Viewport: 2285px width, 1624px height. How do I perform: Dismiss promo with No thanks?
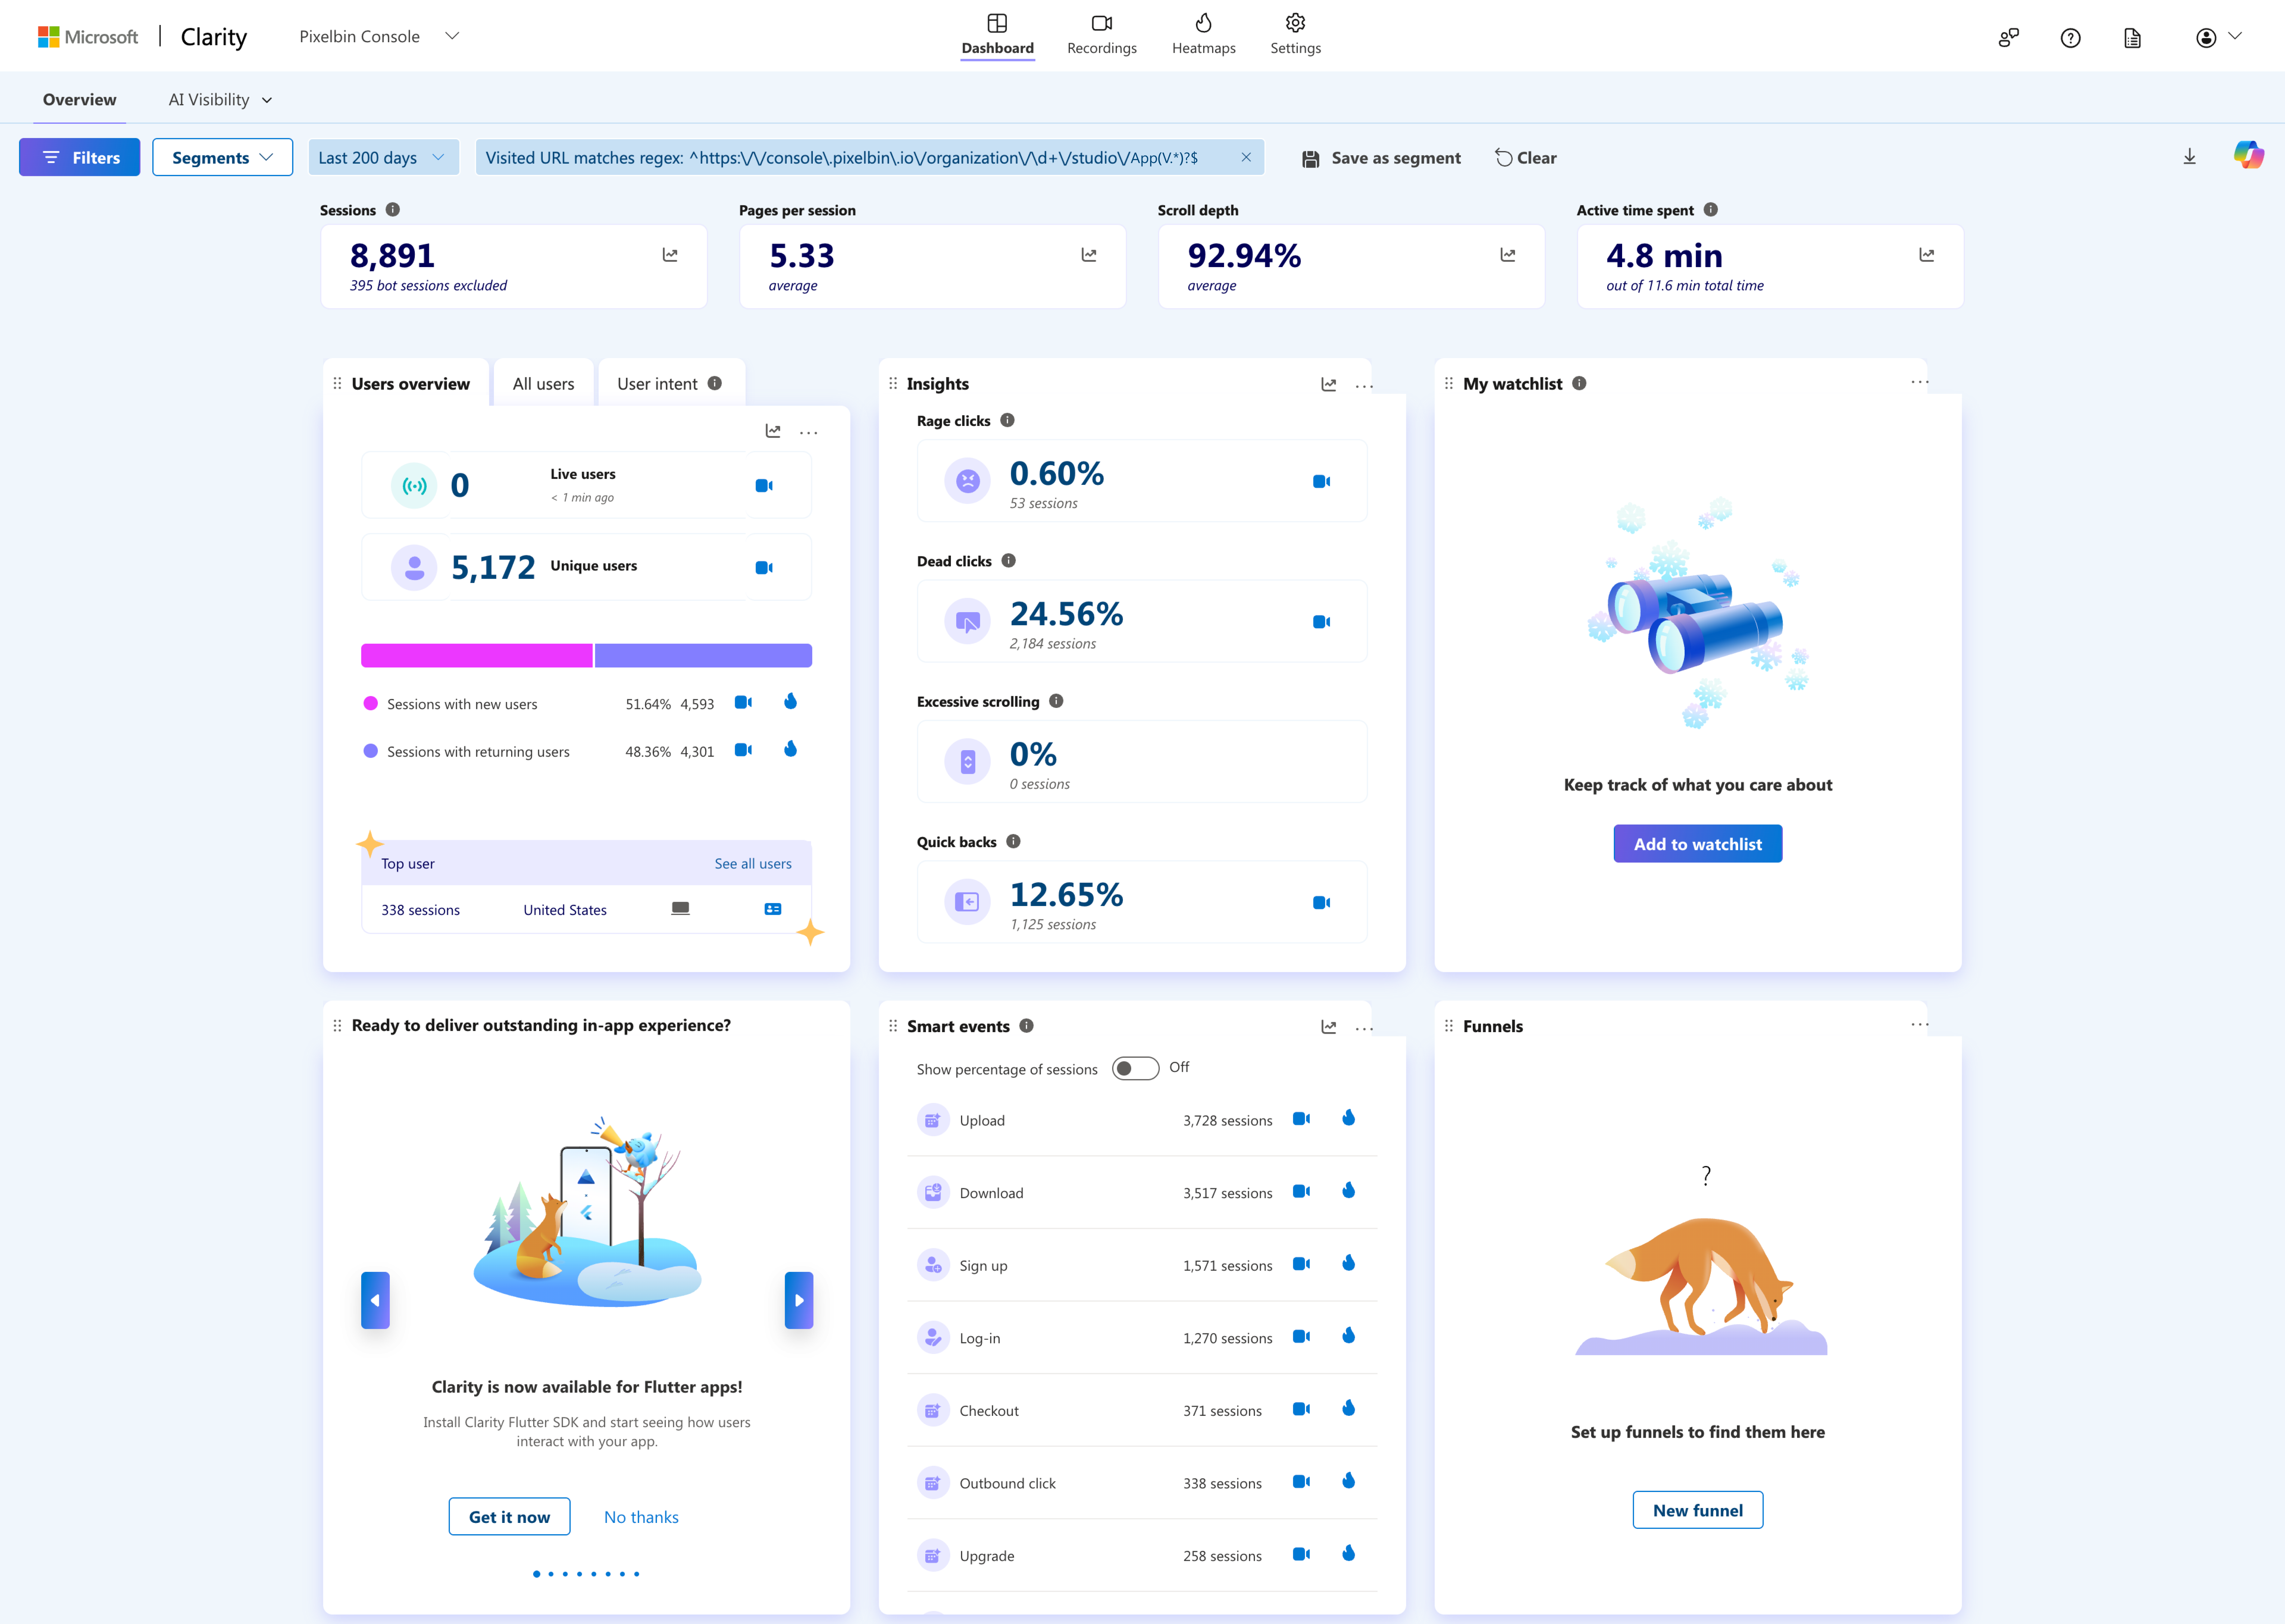point(641,1517)
